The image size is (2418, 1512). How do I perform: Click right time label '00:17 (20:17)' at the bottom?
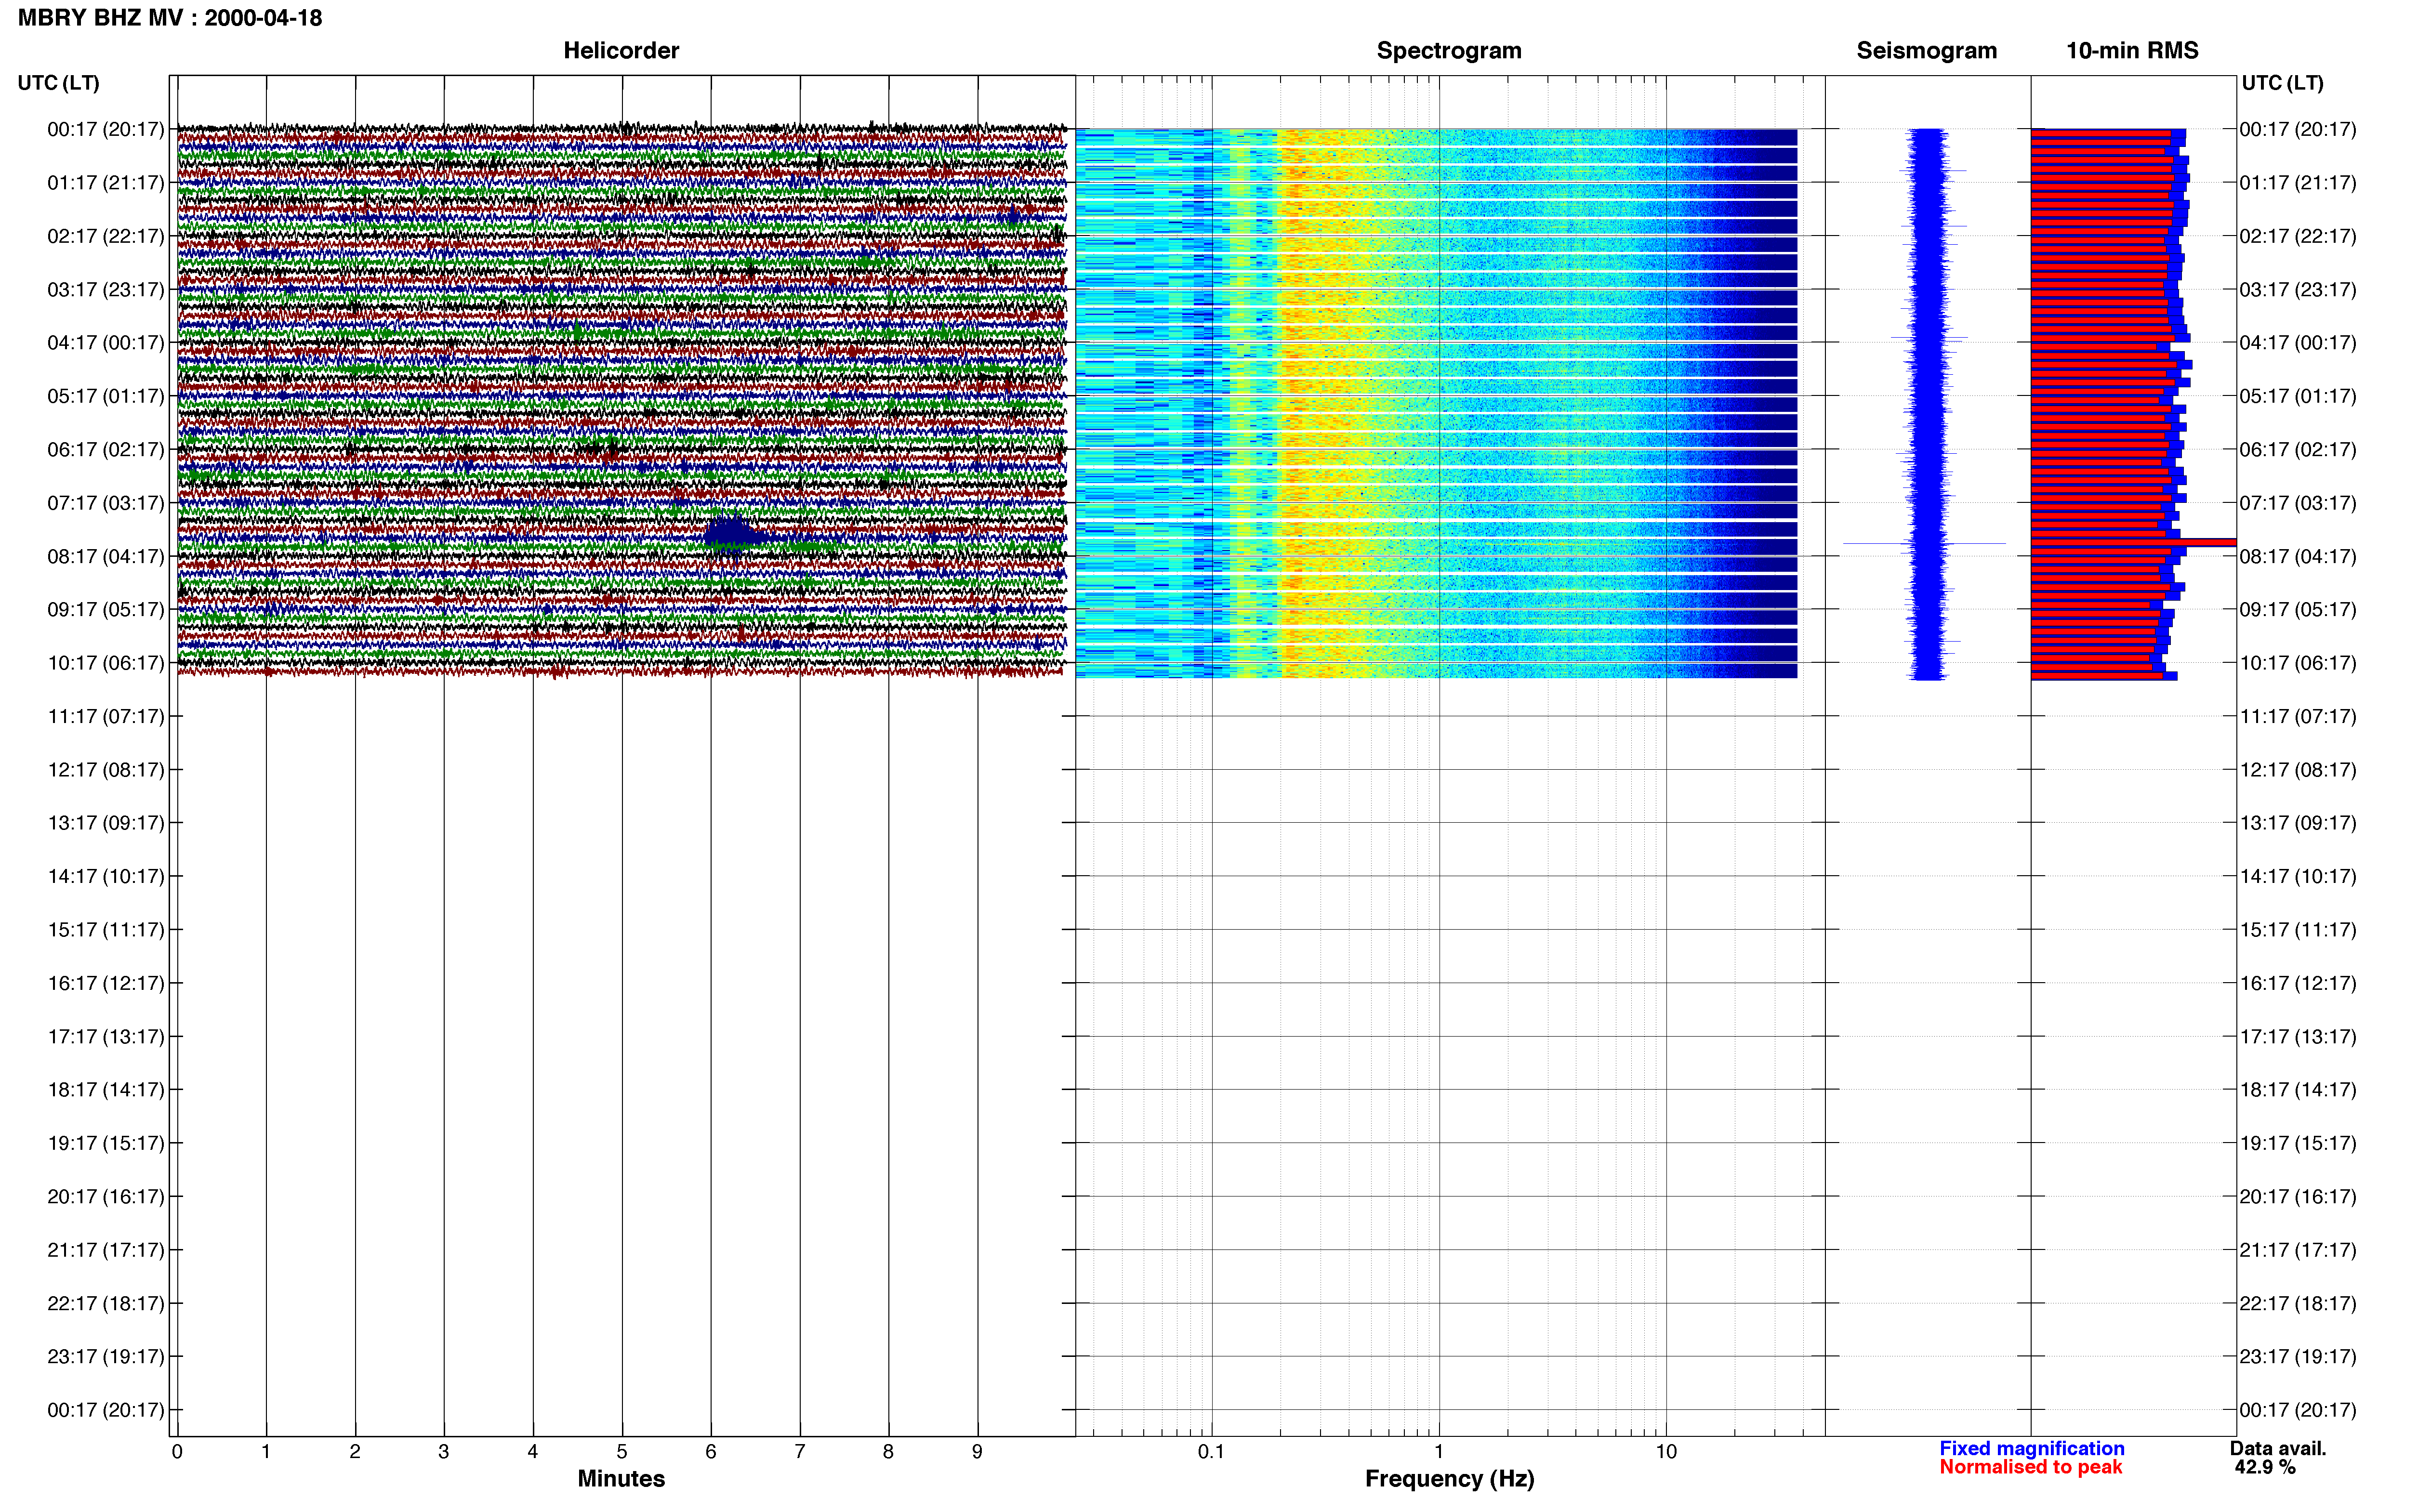pos(2298,1410)
